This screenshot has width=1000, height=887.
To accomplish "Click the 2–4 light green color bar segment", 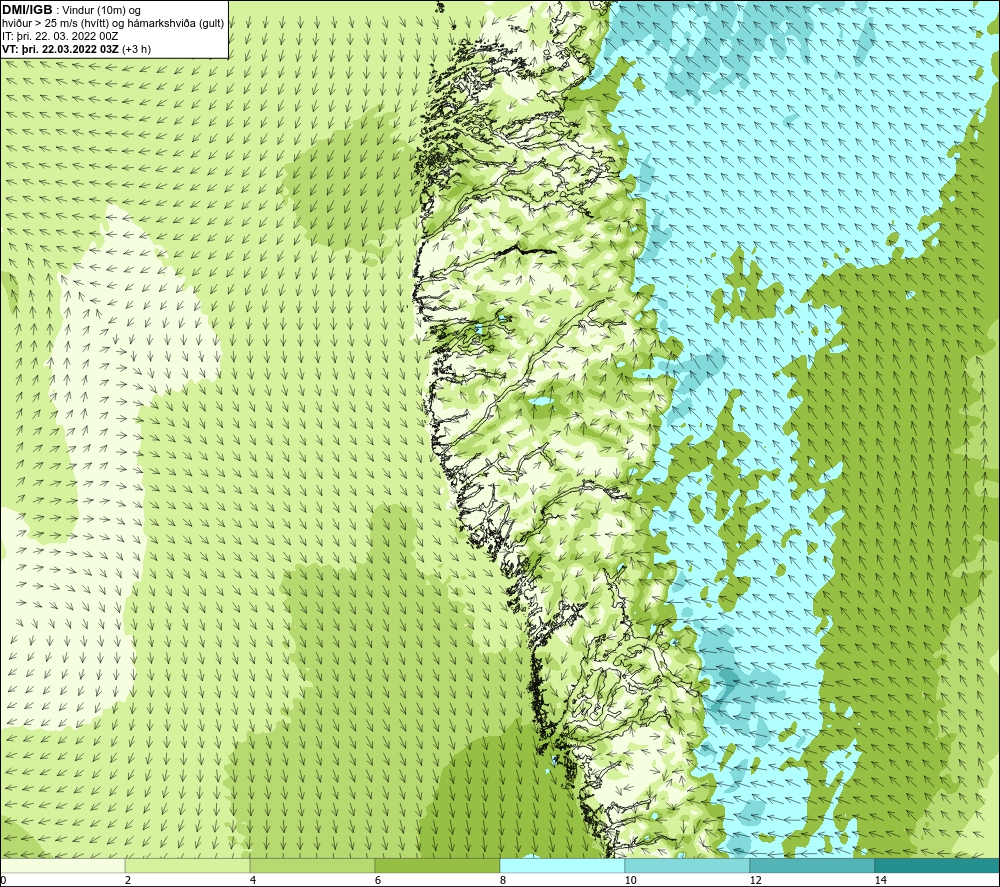I will coord(188,865).
